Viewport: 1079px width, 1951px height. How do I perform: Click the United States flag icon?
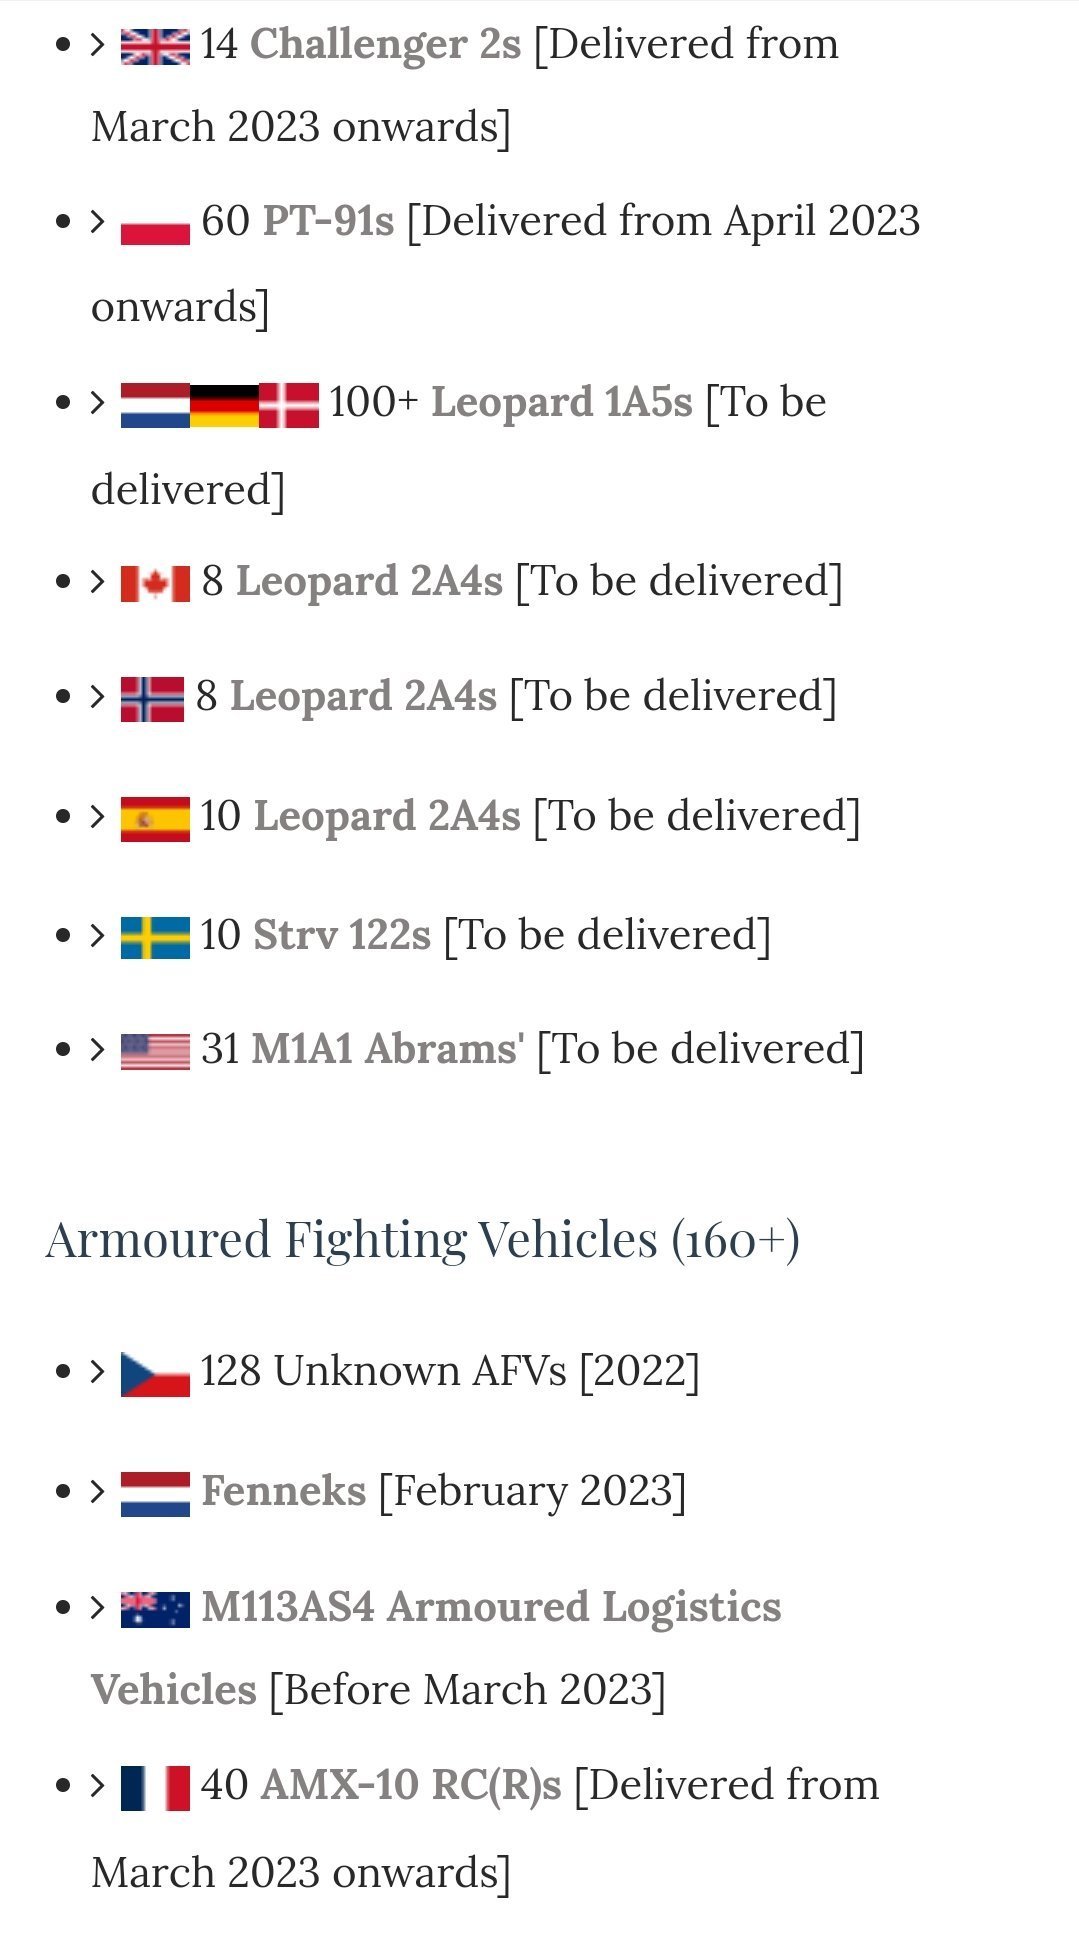(155, 1052)
